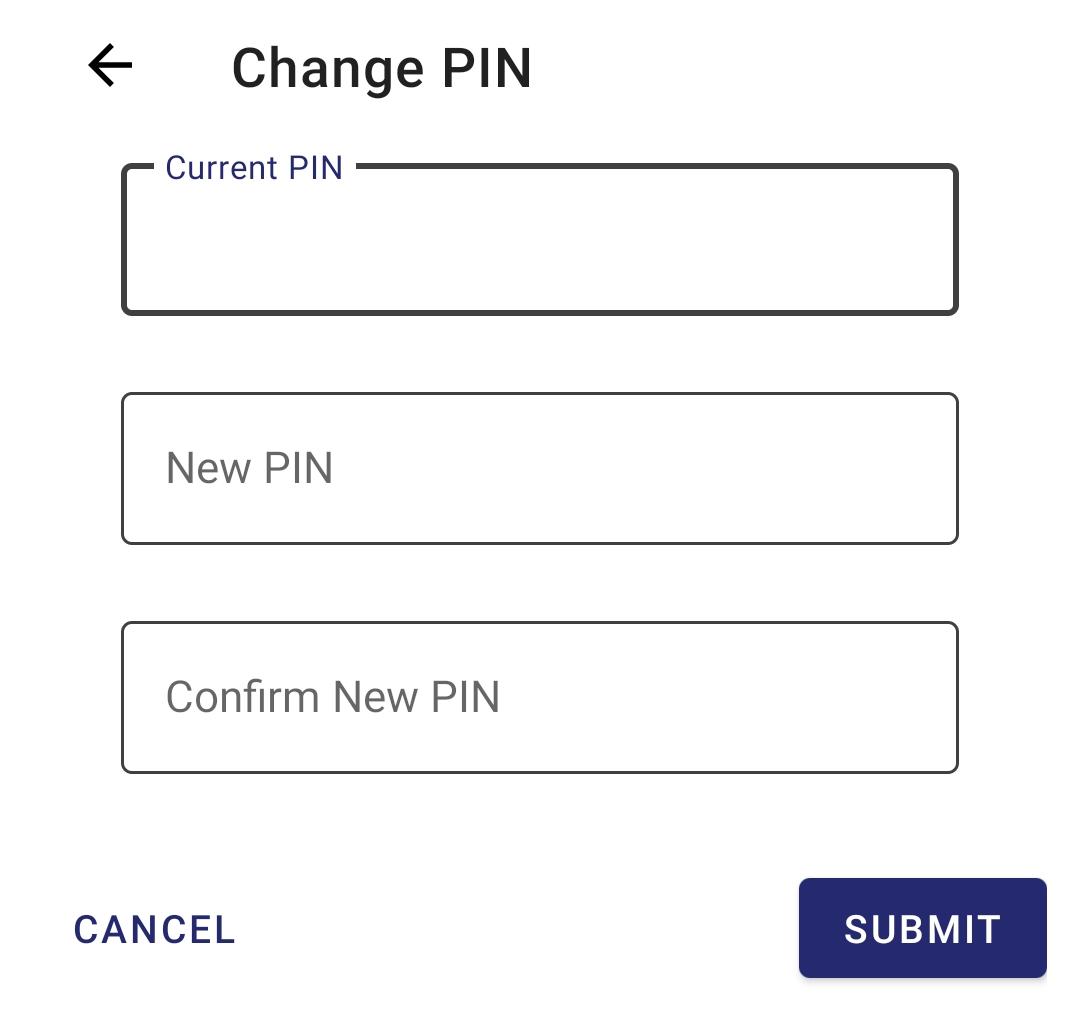Activate the bottom Confirm New PIN box
The width and height of the screenshot is (1080, 1017).
point(540,697)
